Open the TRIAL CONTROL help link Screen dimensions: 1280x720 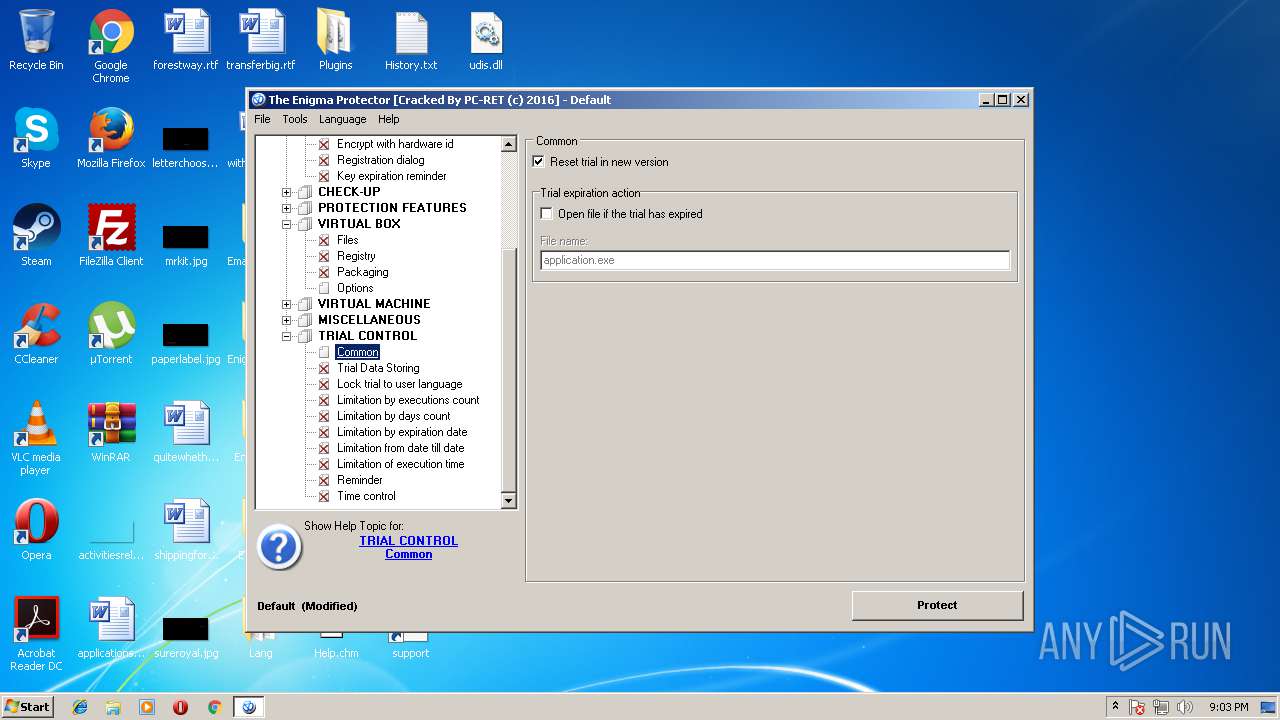coord(408,541)
